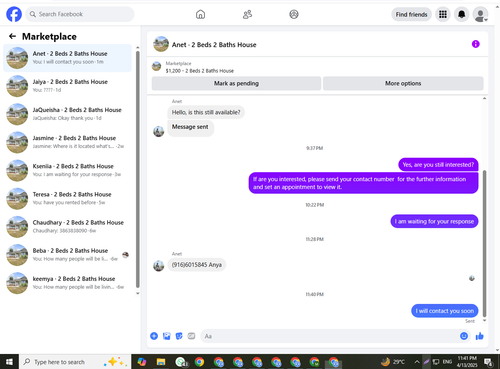Click Mark as pending
This screenshot has width=500, height=369.
coord(236,83)
